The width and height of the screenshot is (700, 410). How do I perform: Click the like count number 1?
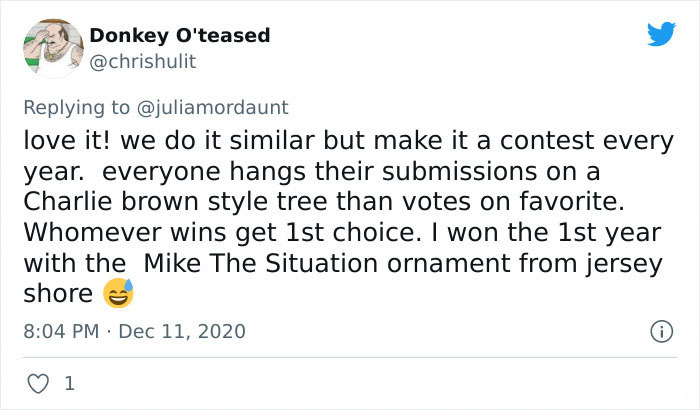(x=68, y=383)
